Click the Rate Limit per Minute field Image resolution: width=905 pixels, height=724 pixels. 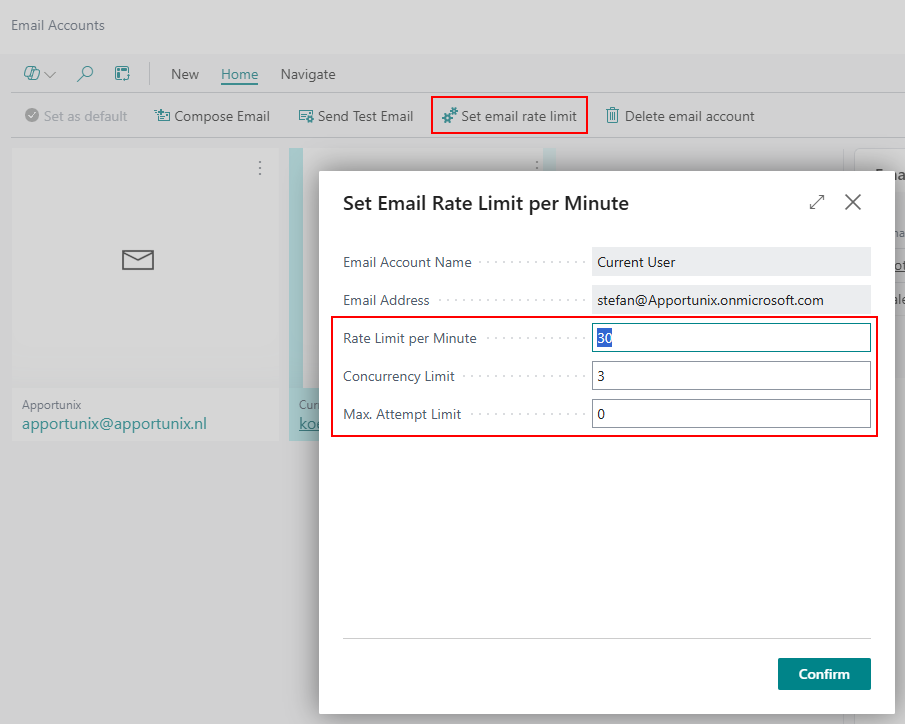pyautogui.click(x=731, y=338)
